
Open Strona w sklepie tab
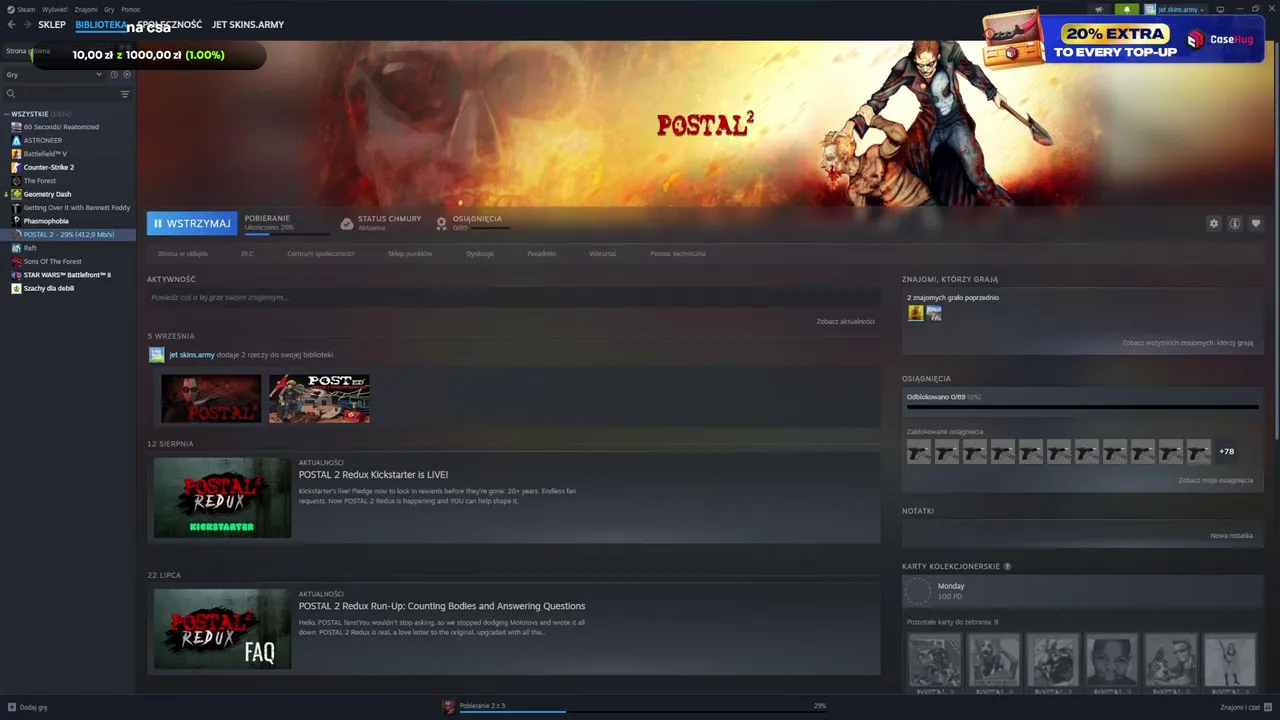(183, 254)
